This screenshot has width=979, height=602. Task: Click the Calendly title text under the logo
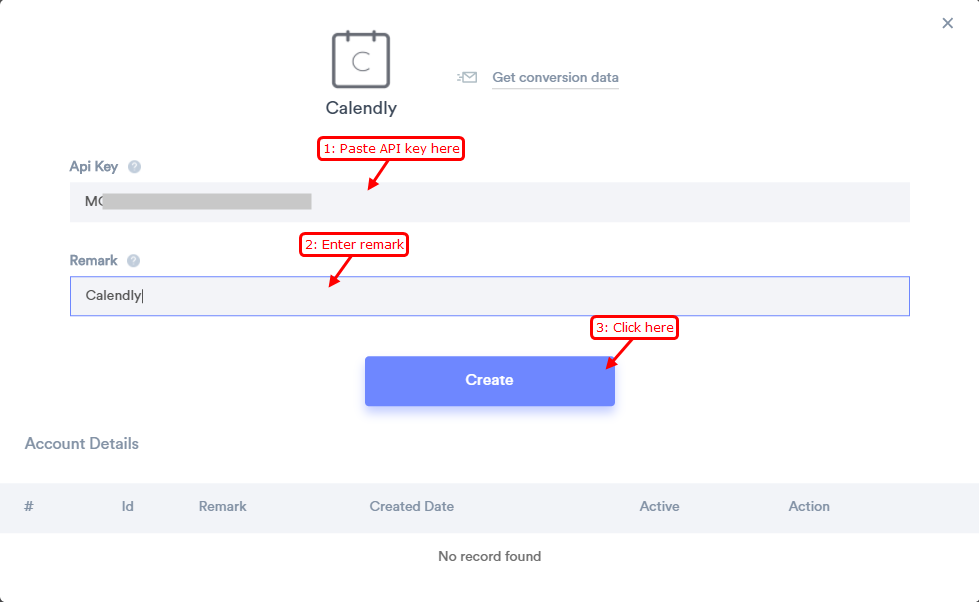coord(361,108)
